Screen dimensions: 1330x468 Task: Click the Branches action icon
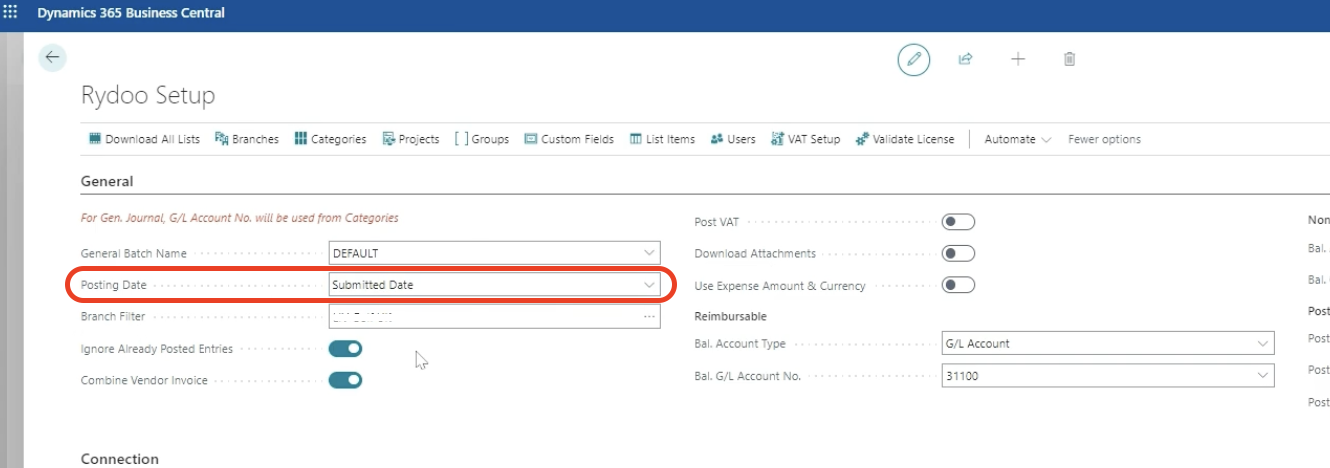tap(222, 139)
